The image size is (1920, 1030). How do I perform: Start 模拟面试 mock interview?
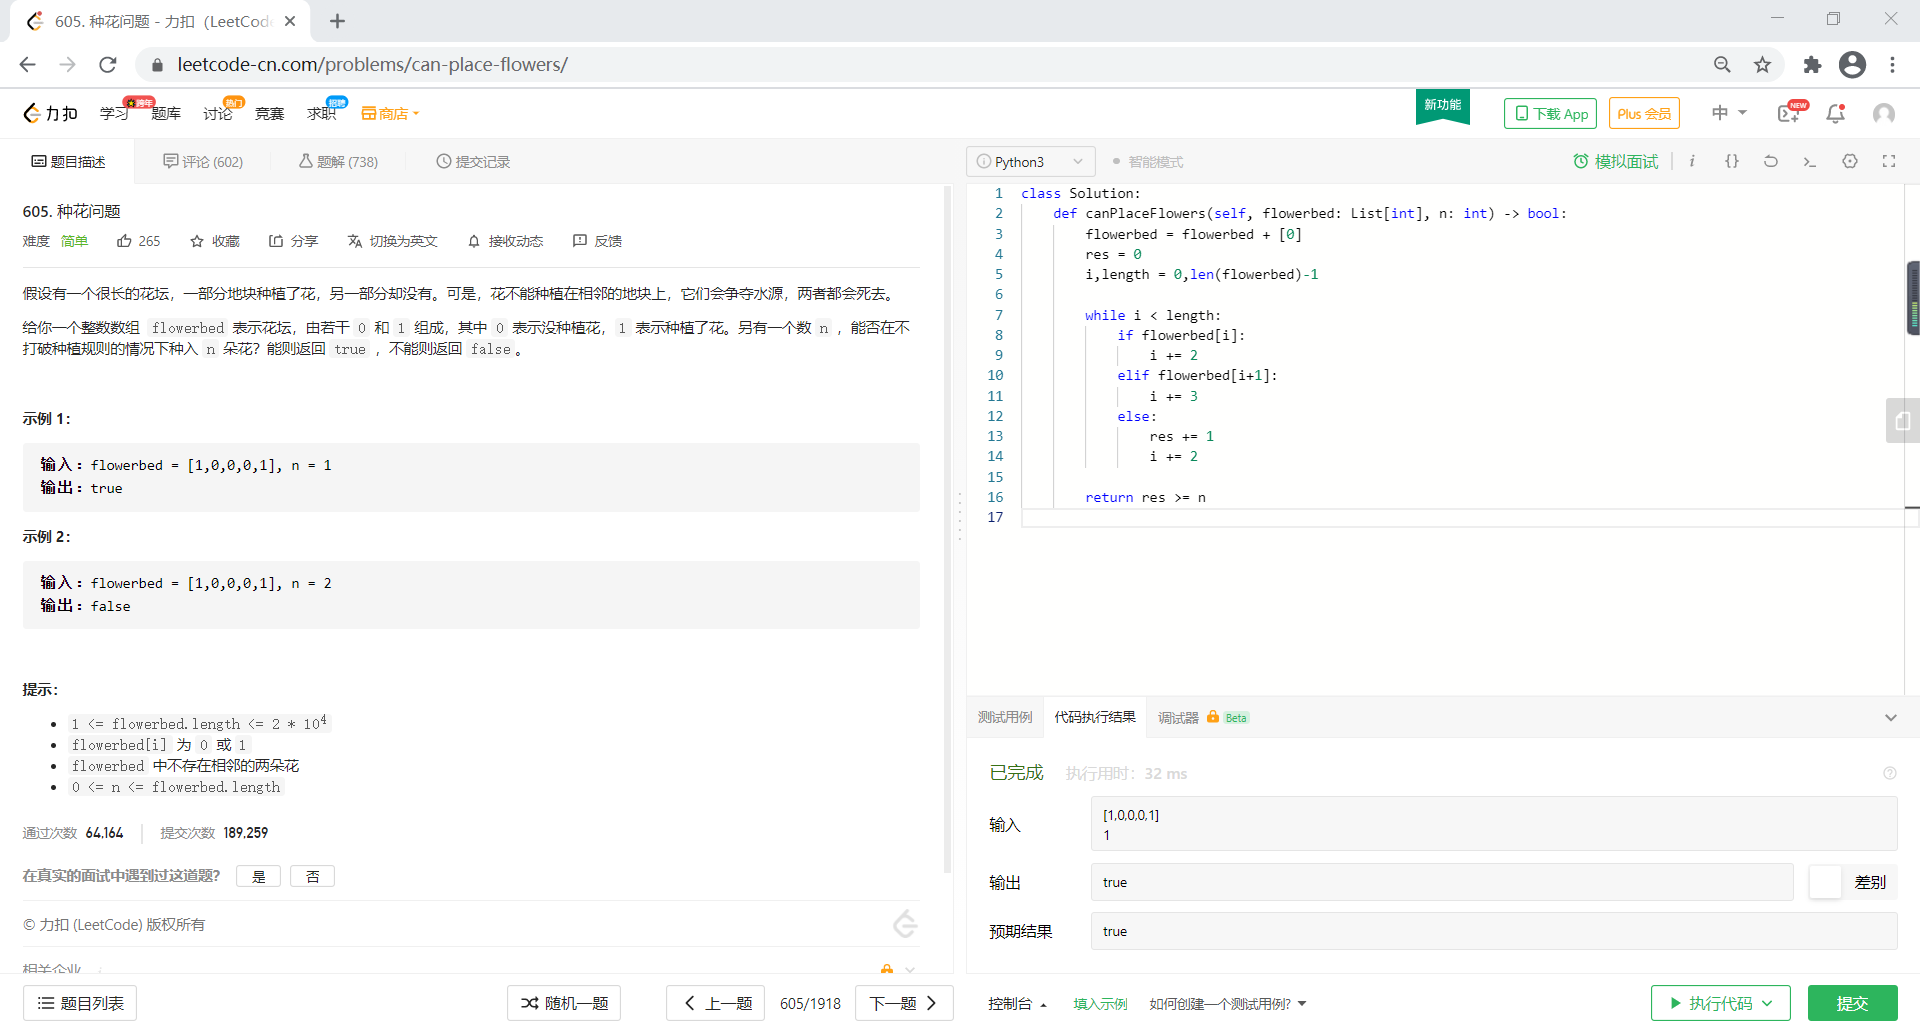[1615, 162]
